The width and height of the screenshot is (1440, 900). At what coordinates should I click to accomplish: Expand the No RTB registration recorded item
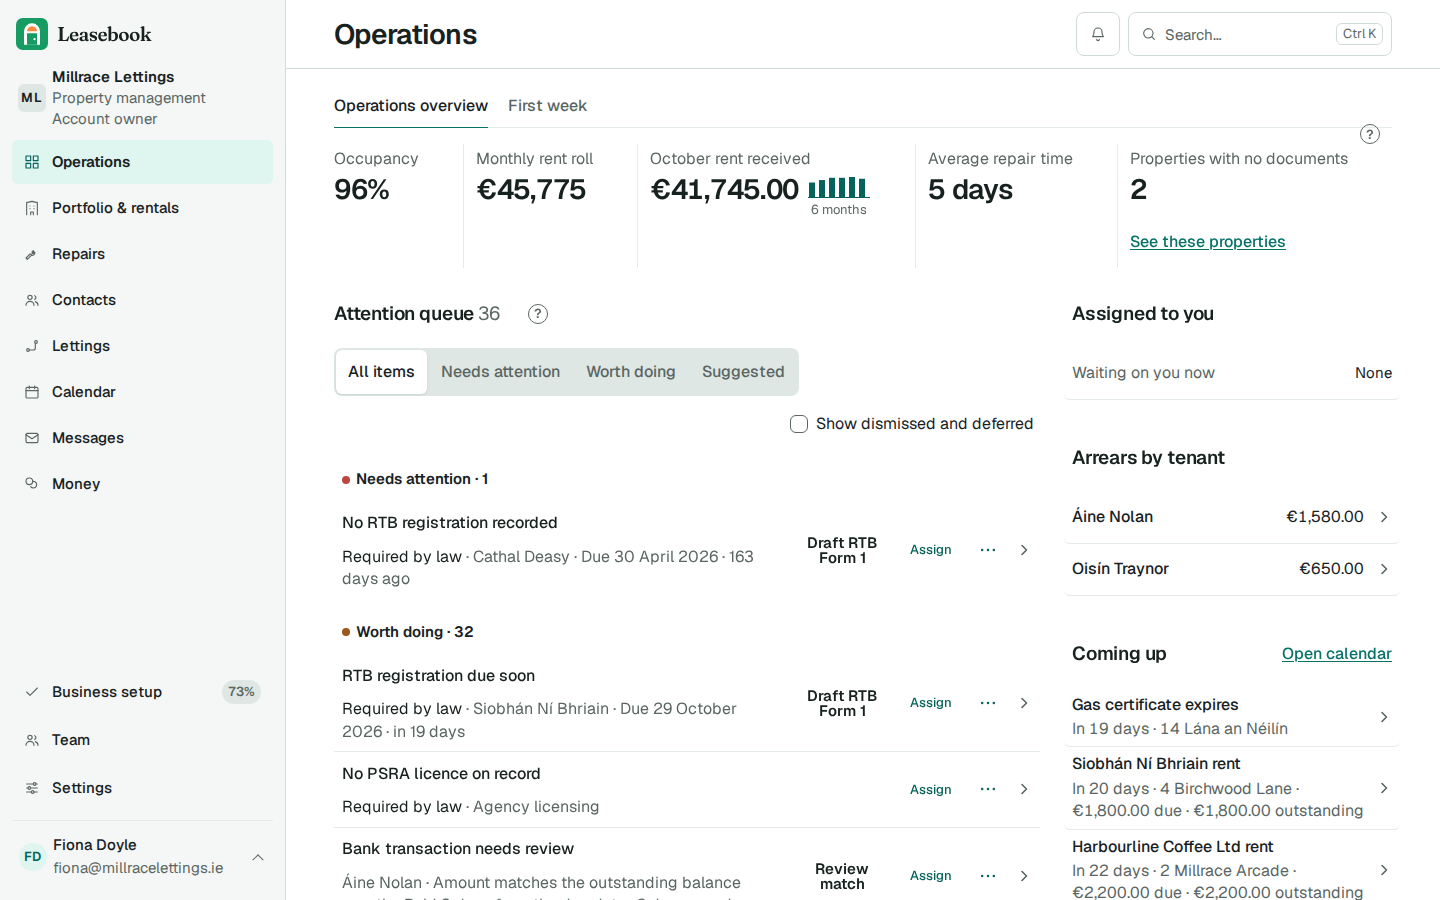pos(1024,550)
